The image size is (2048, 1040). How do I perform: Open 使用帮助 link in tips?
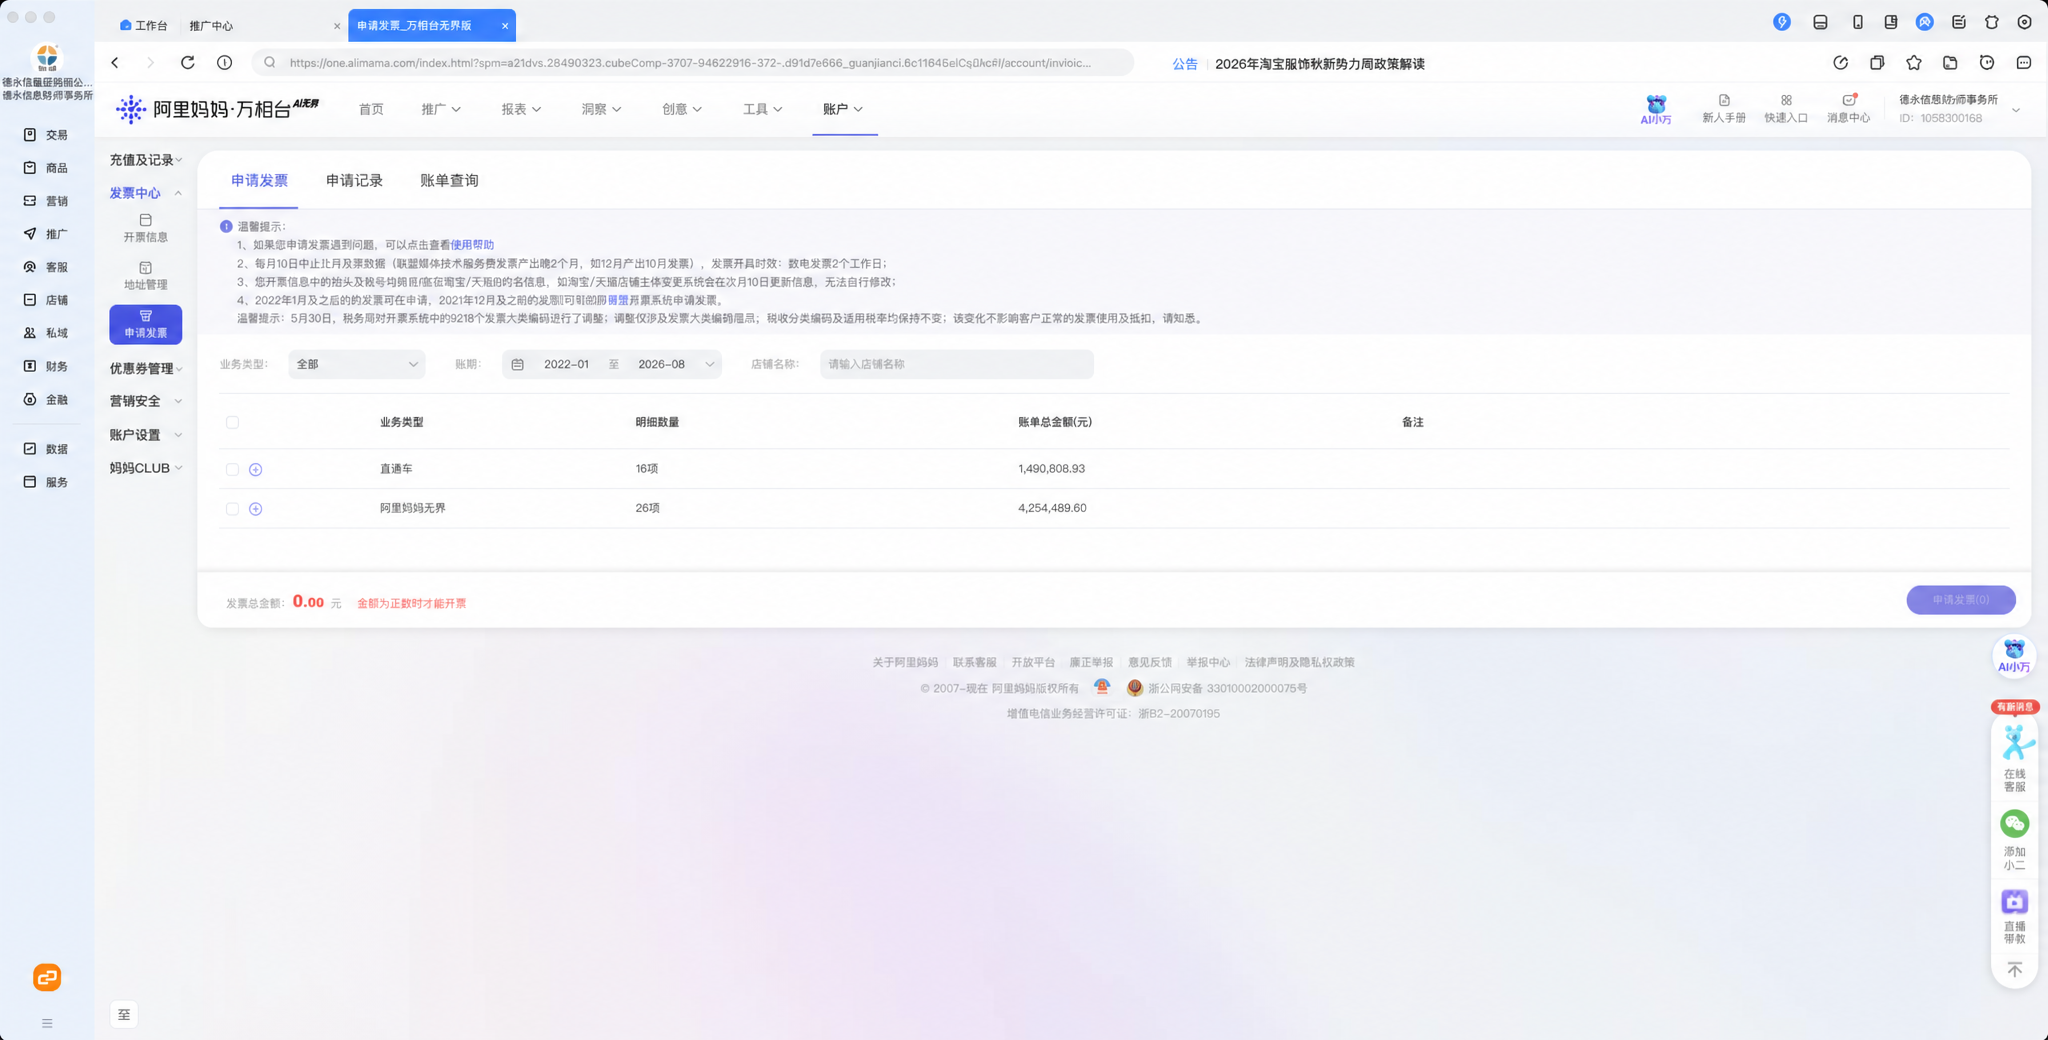(x=472, y=245)
